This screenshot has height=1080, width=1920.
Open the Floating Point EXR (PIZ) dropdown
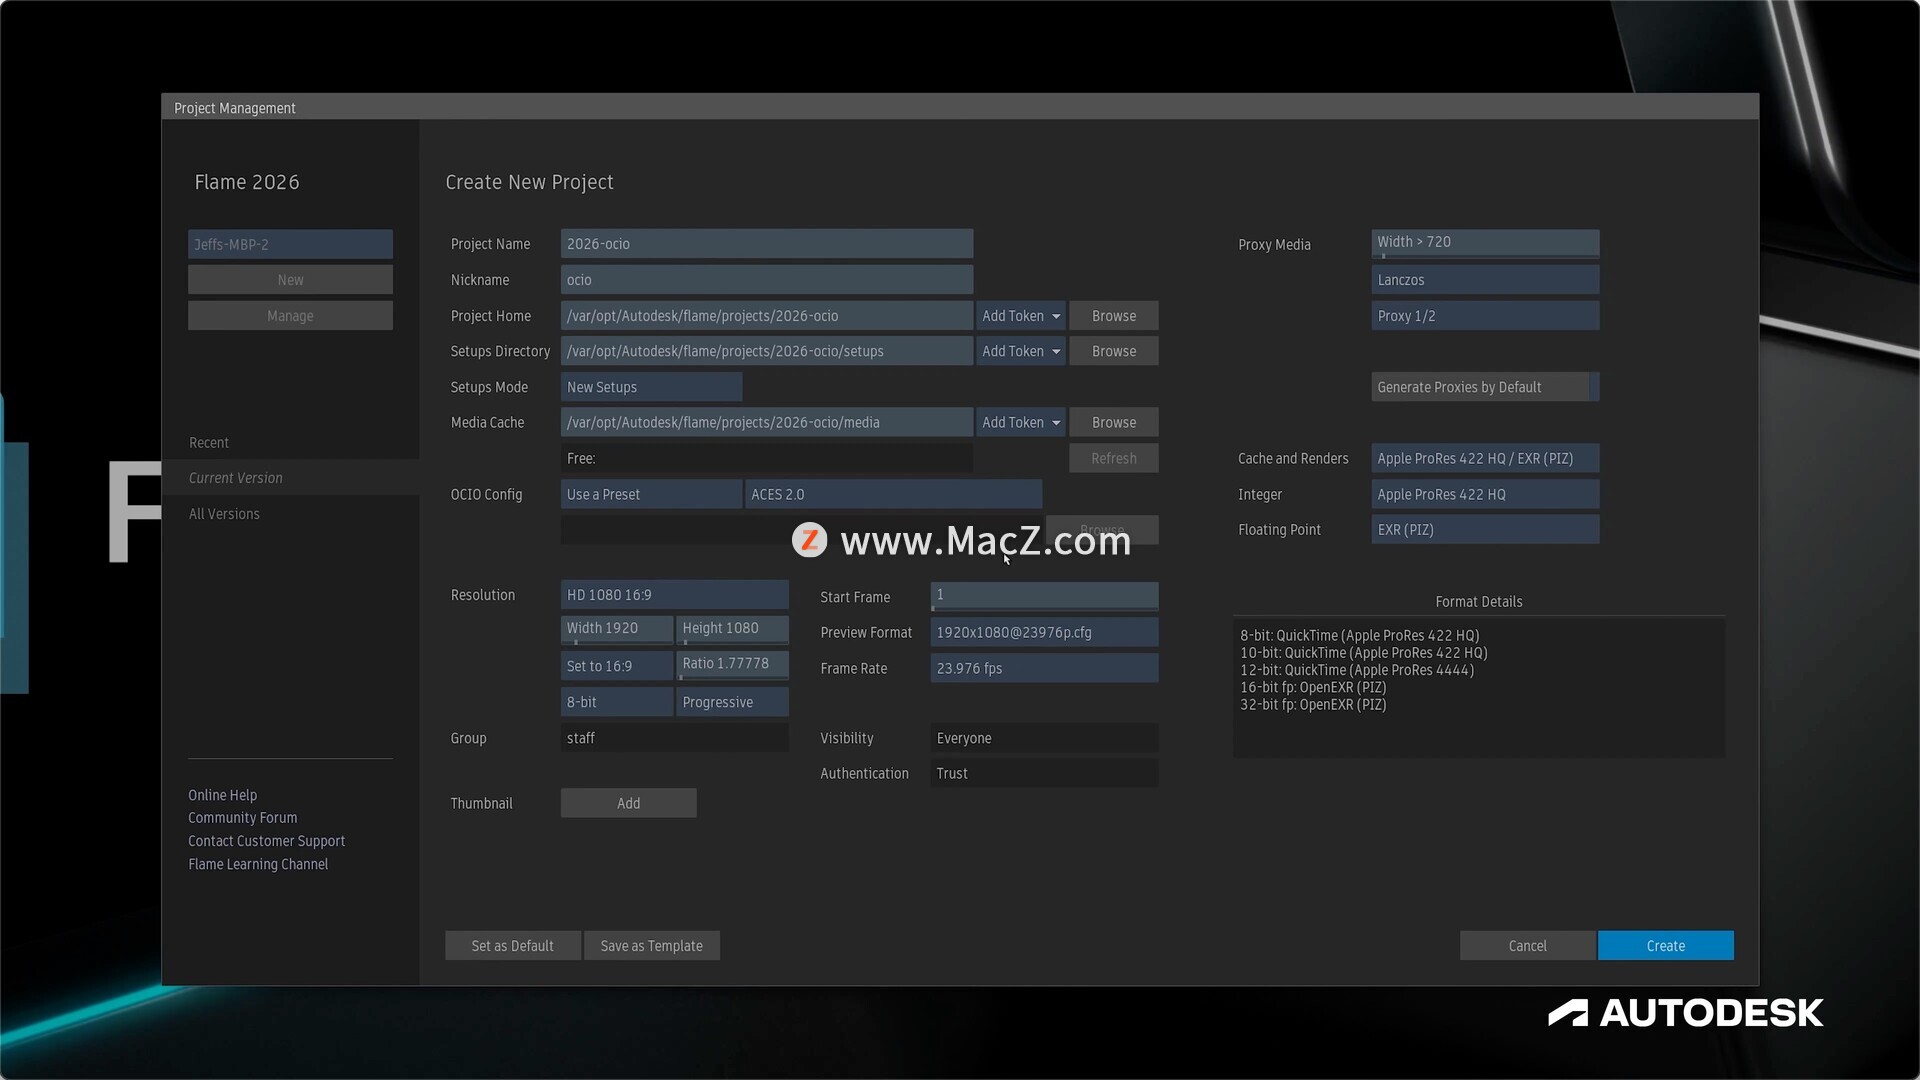click(x=1485, y=529)
